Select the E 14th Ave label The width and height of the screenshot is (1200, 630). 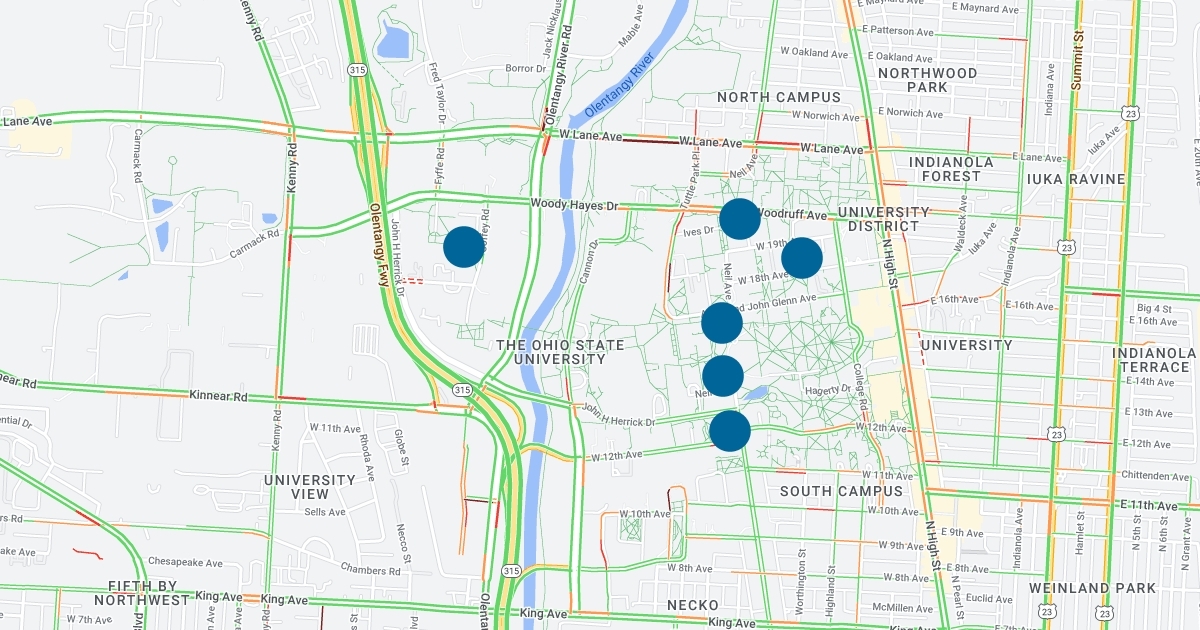[1149, 382]
